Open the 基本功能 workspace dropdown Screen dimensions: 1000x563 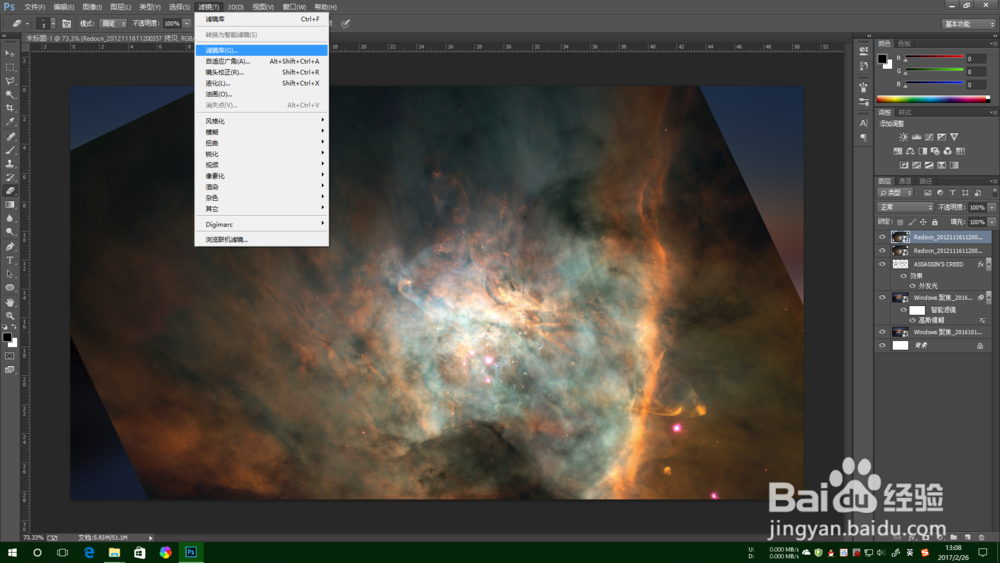click(x=969, y=24)
